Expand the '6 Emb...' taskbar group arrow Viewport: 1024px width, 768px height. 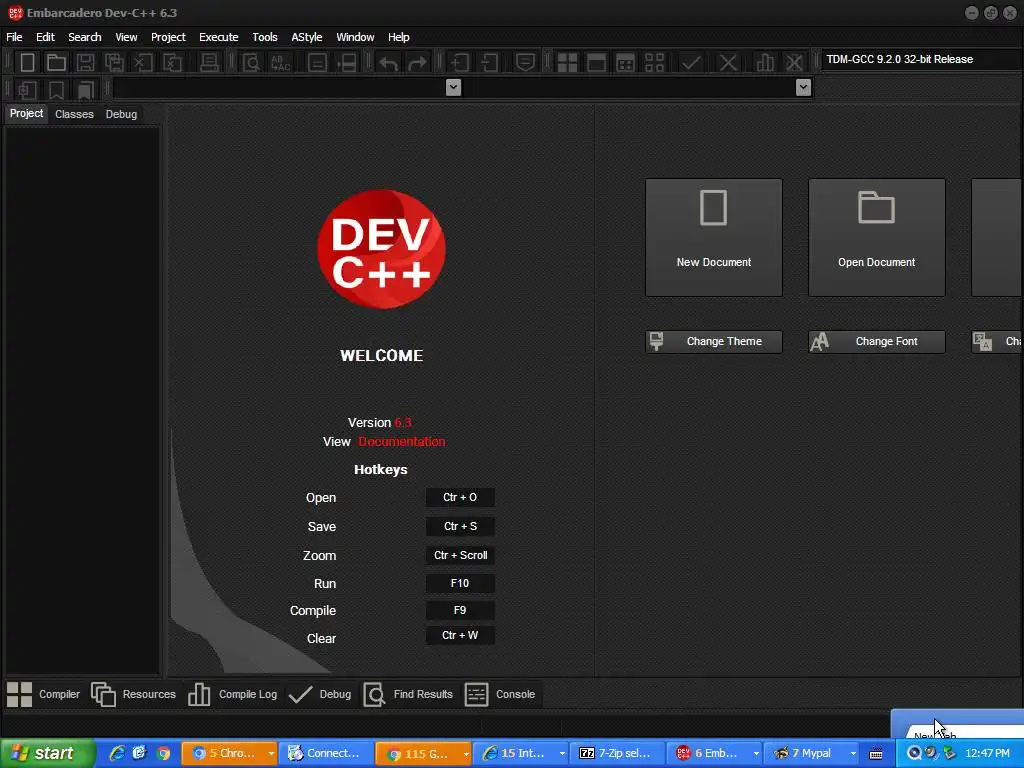click(x=756, y=754)
